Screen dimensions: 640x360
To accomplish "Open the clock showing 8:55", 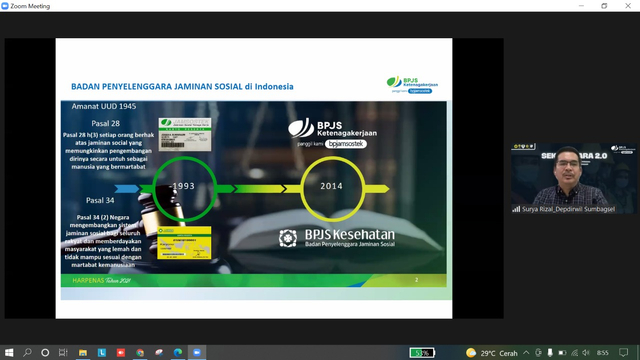I will [x=602, y=353].
